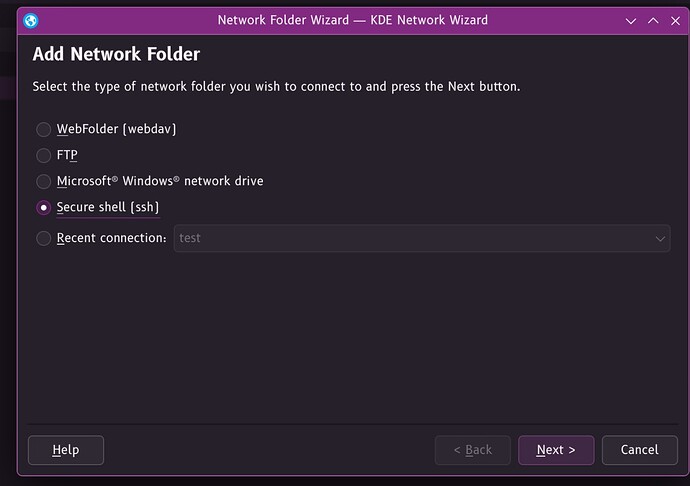The image size is (690, 486).
Task: Choose the FTP radio option
Action: coord(44,155)
